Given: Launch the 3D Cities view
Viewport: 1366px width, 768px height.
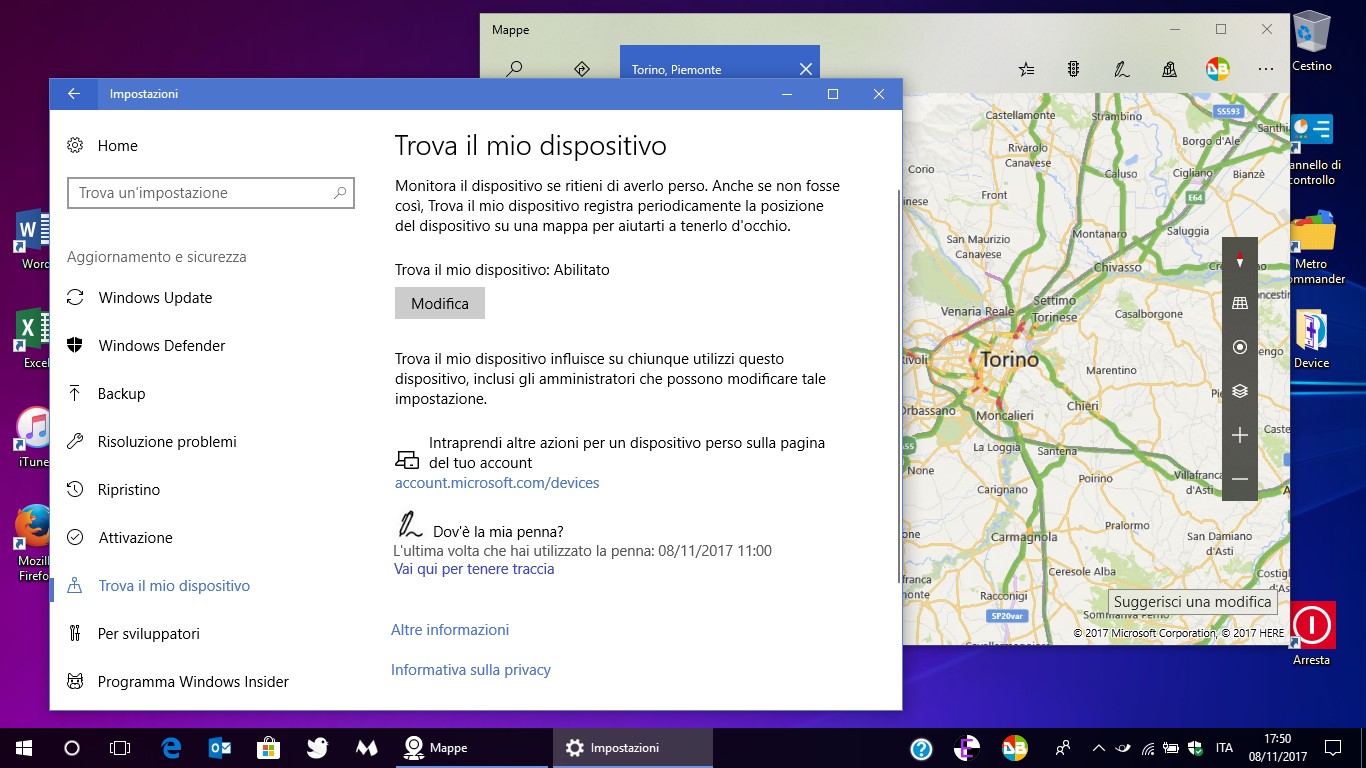Looking at the screenshot, I should tap(1168, 70).
